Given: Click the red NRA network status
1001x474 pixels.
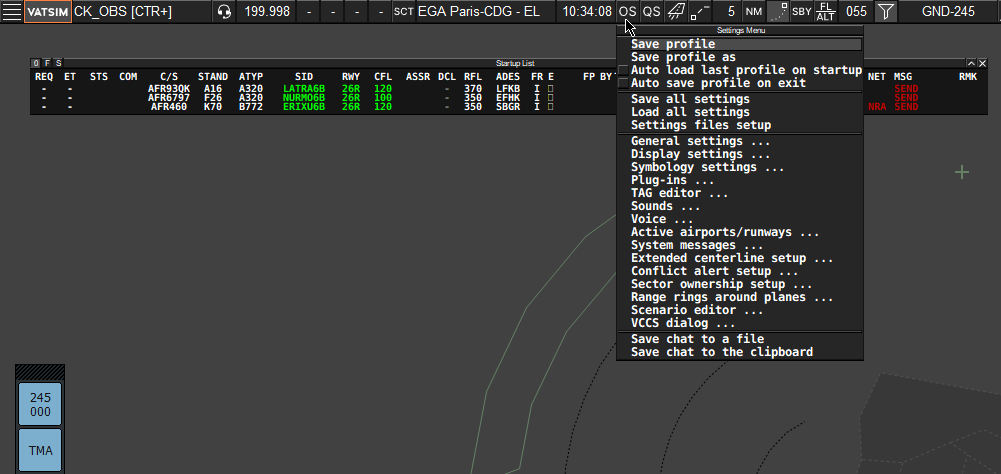Looking at the screenshot, I should point(877,107).
